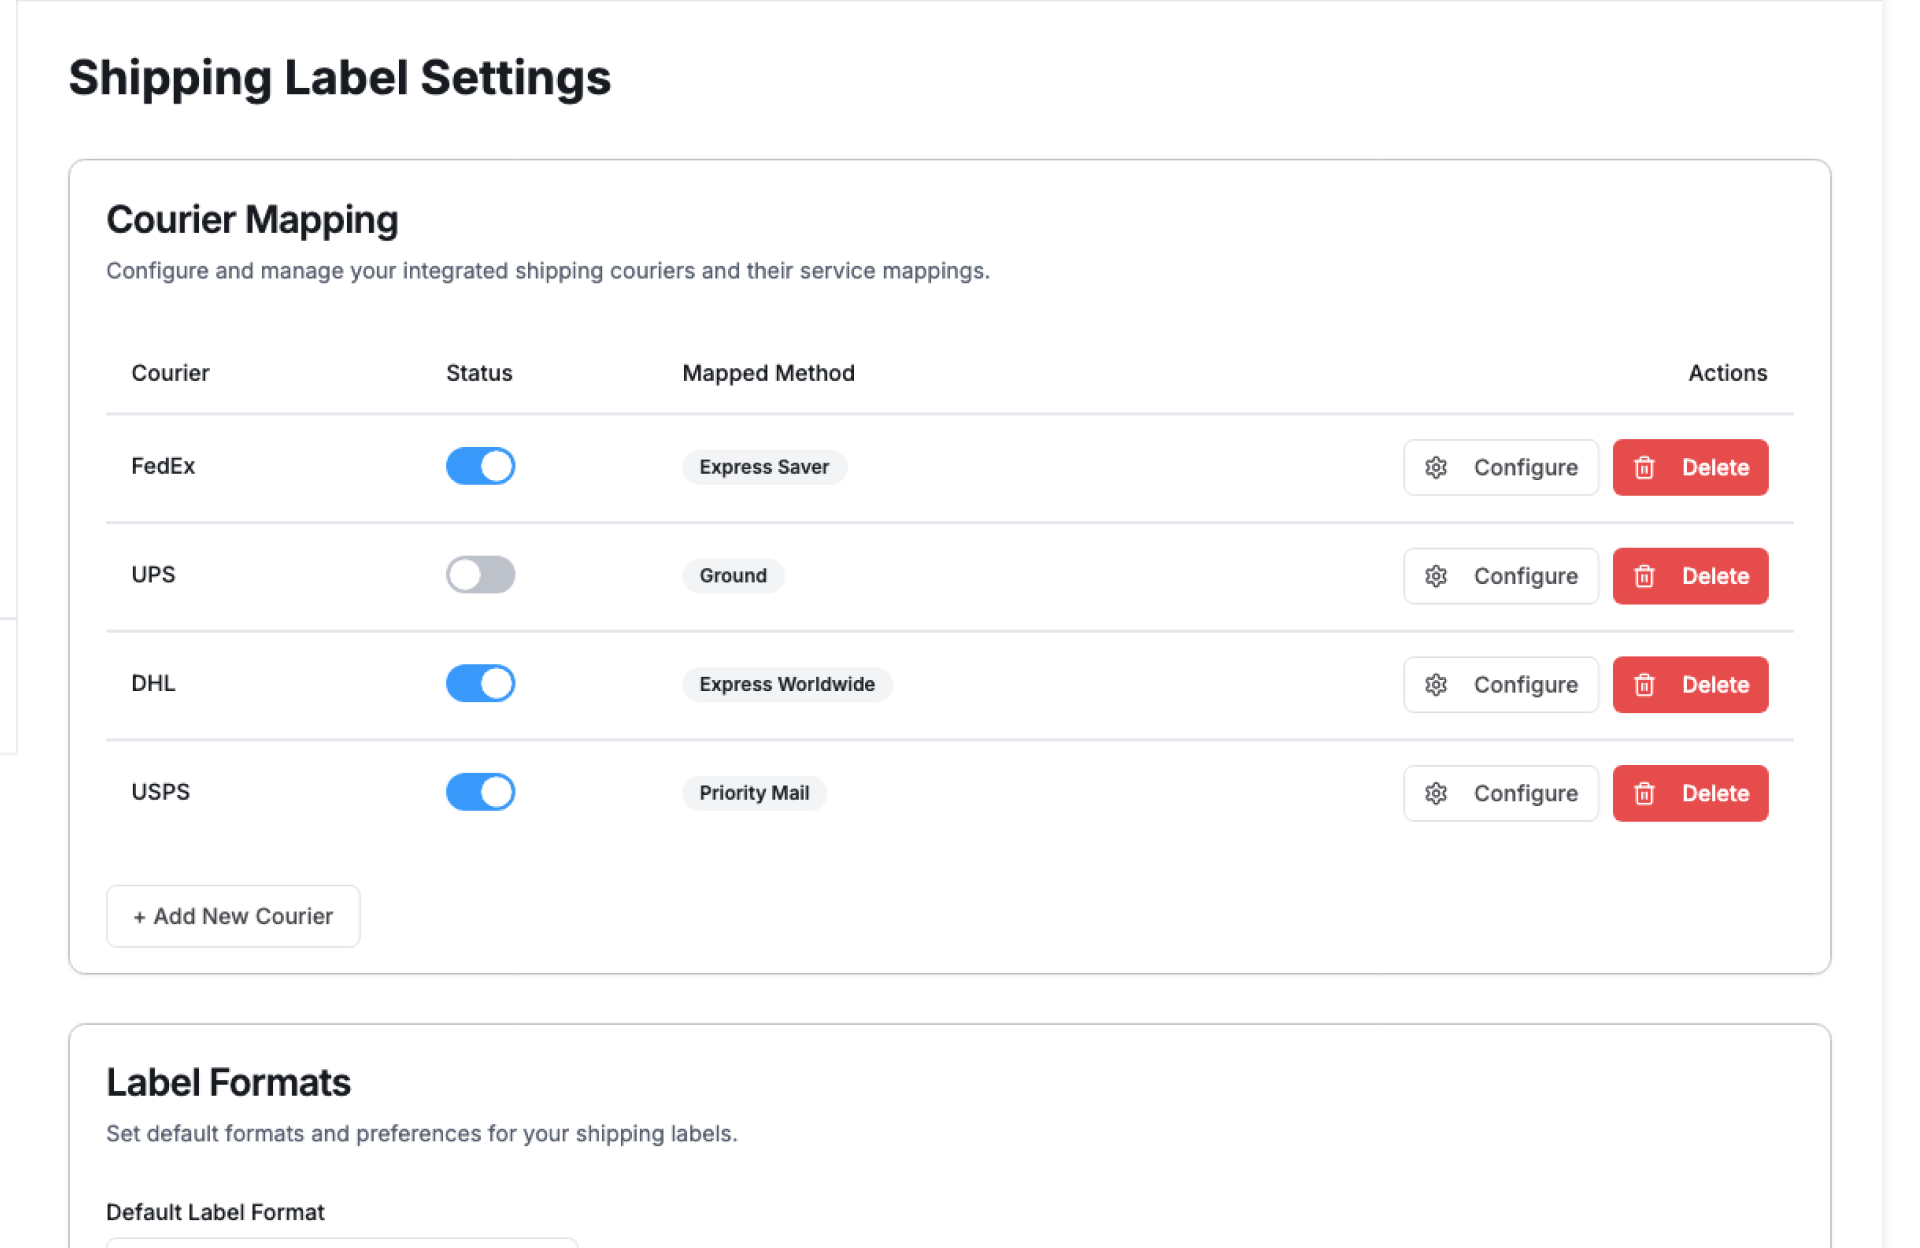Turn off the DHL status toggle

pyautogui.click(x=480, y=684)
